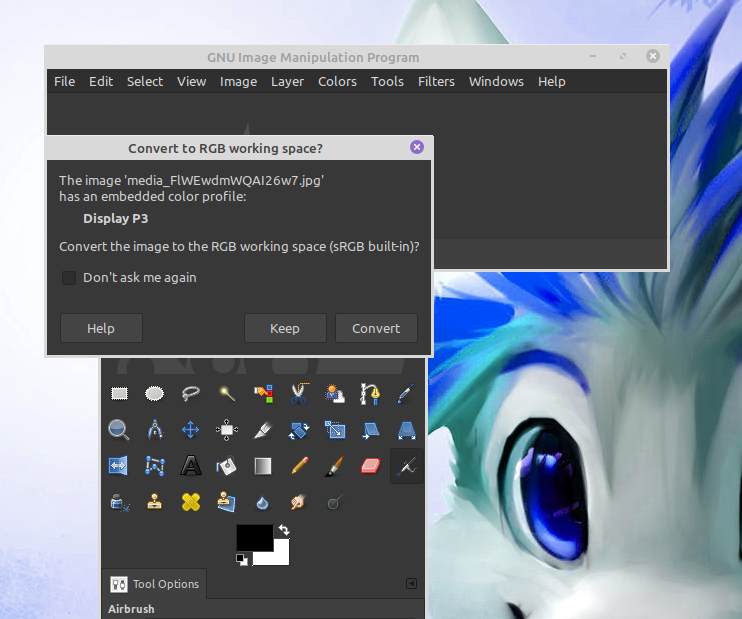742x619 pixels.
Task: Switch to the Tool Options tab
Action: [x=155, y=584]
